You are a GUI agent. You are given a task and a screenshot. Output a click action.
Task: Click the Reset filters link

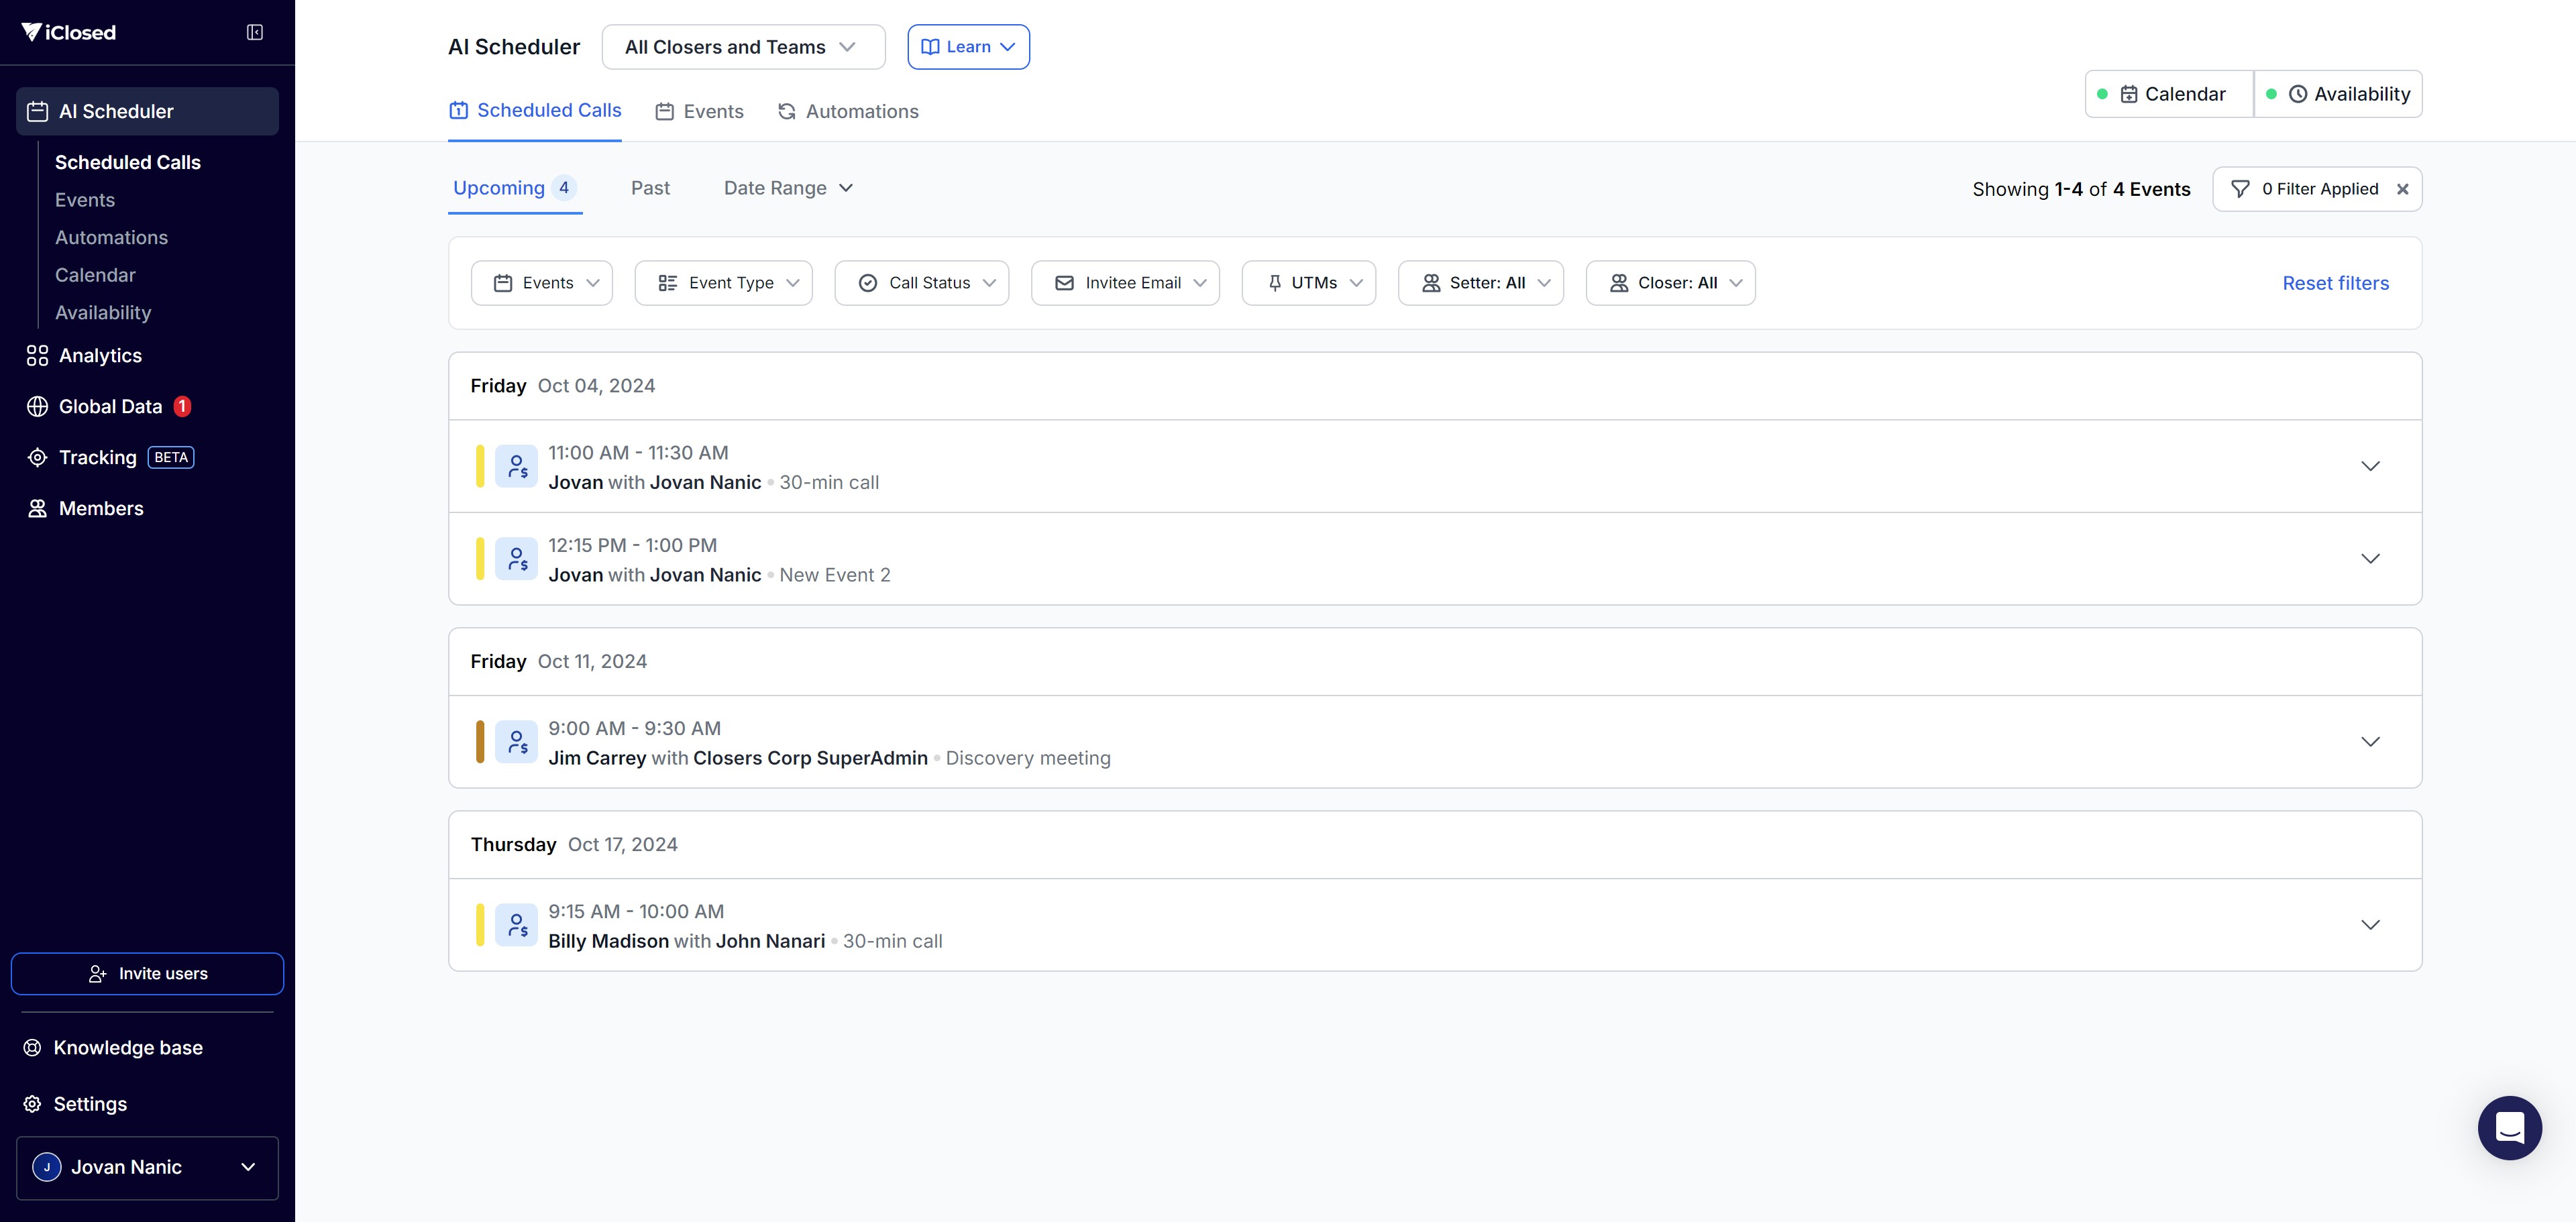tap(2335, 283)
